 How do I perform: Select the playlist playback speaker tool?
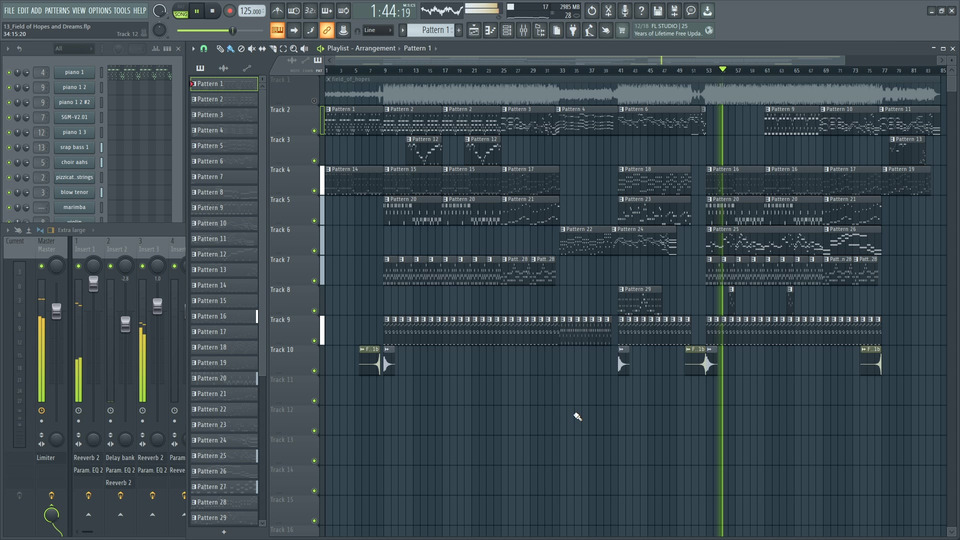pyautogui.click(x=304, y=48)
